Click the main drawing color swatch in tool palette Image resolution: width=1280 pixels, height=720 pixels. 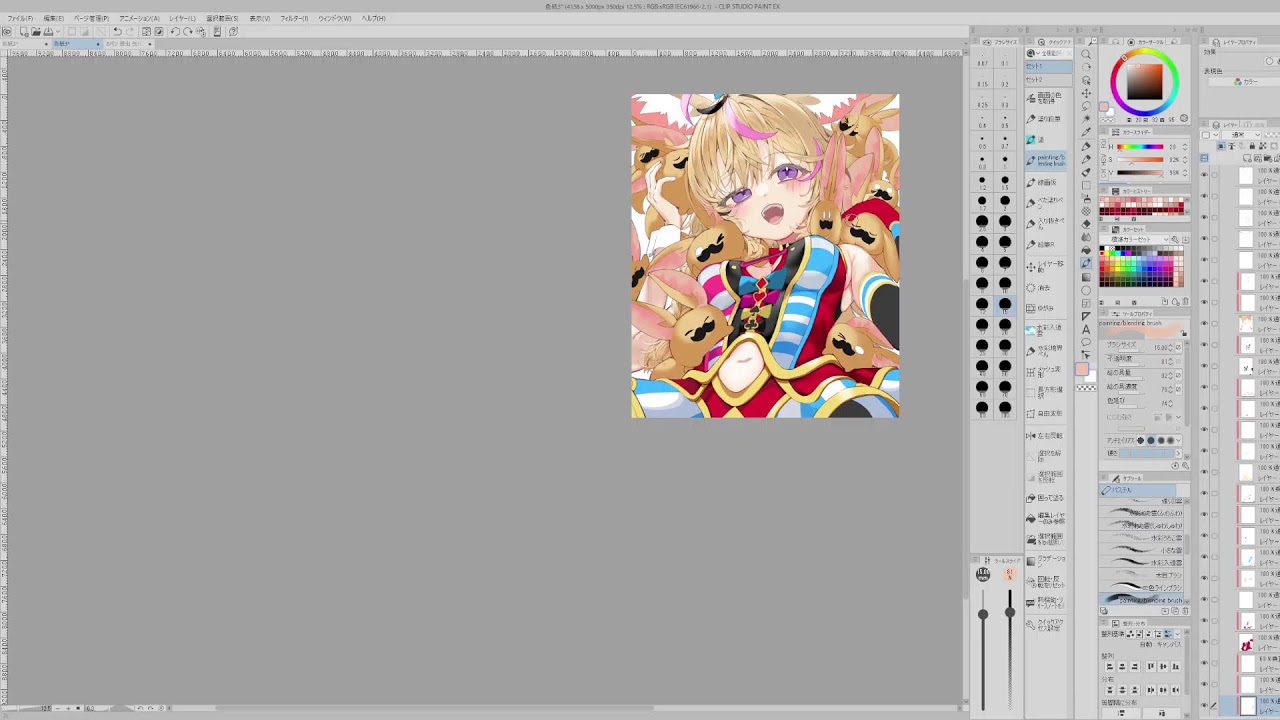(1081, 369)
